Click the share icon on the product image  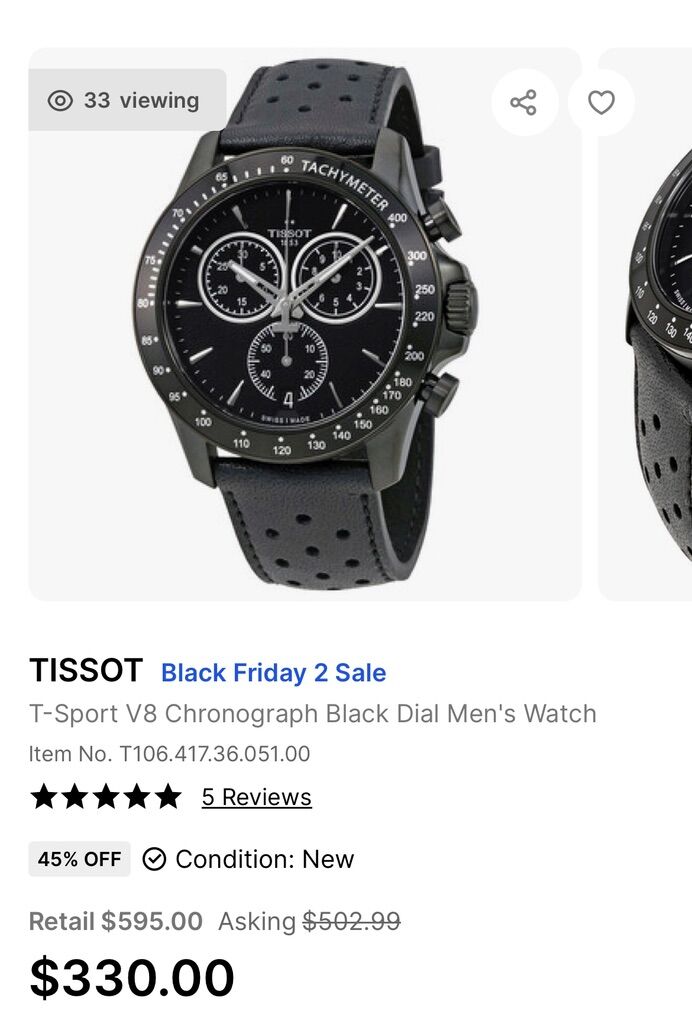(x=524, y=100)
